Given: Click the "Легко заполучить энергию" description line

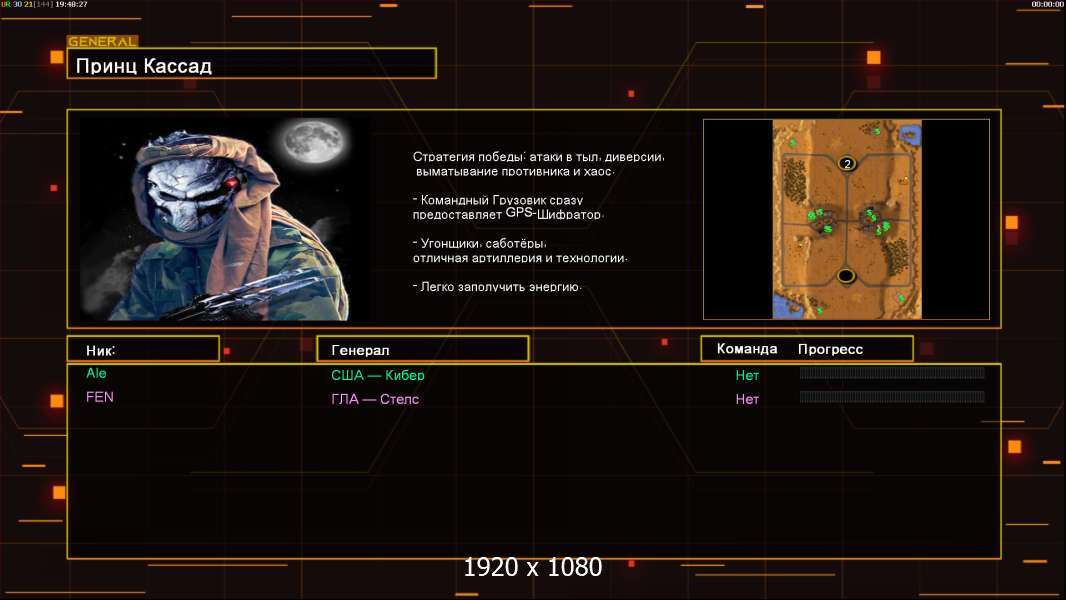Looking at the screenshot, I should (x=497, y=287).
